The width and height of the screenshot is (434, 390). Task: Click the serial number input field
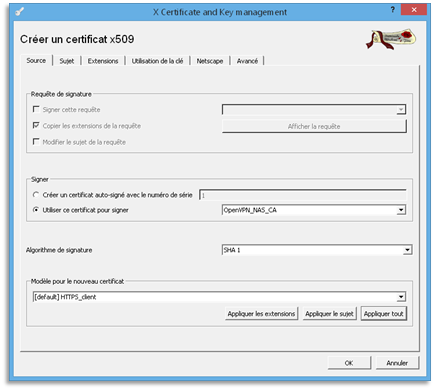pyautogui.click(x=303, y=195)
